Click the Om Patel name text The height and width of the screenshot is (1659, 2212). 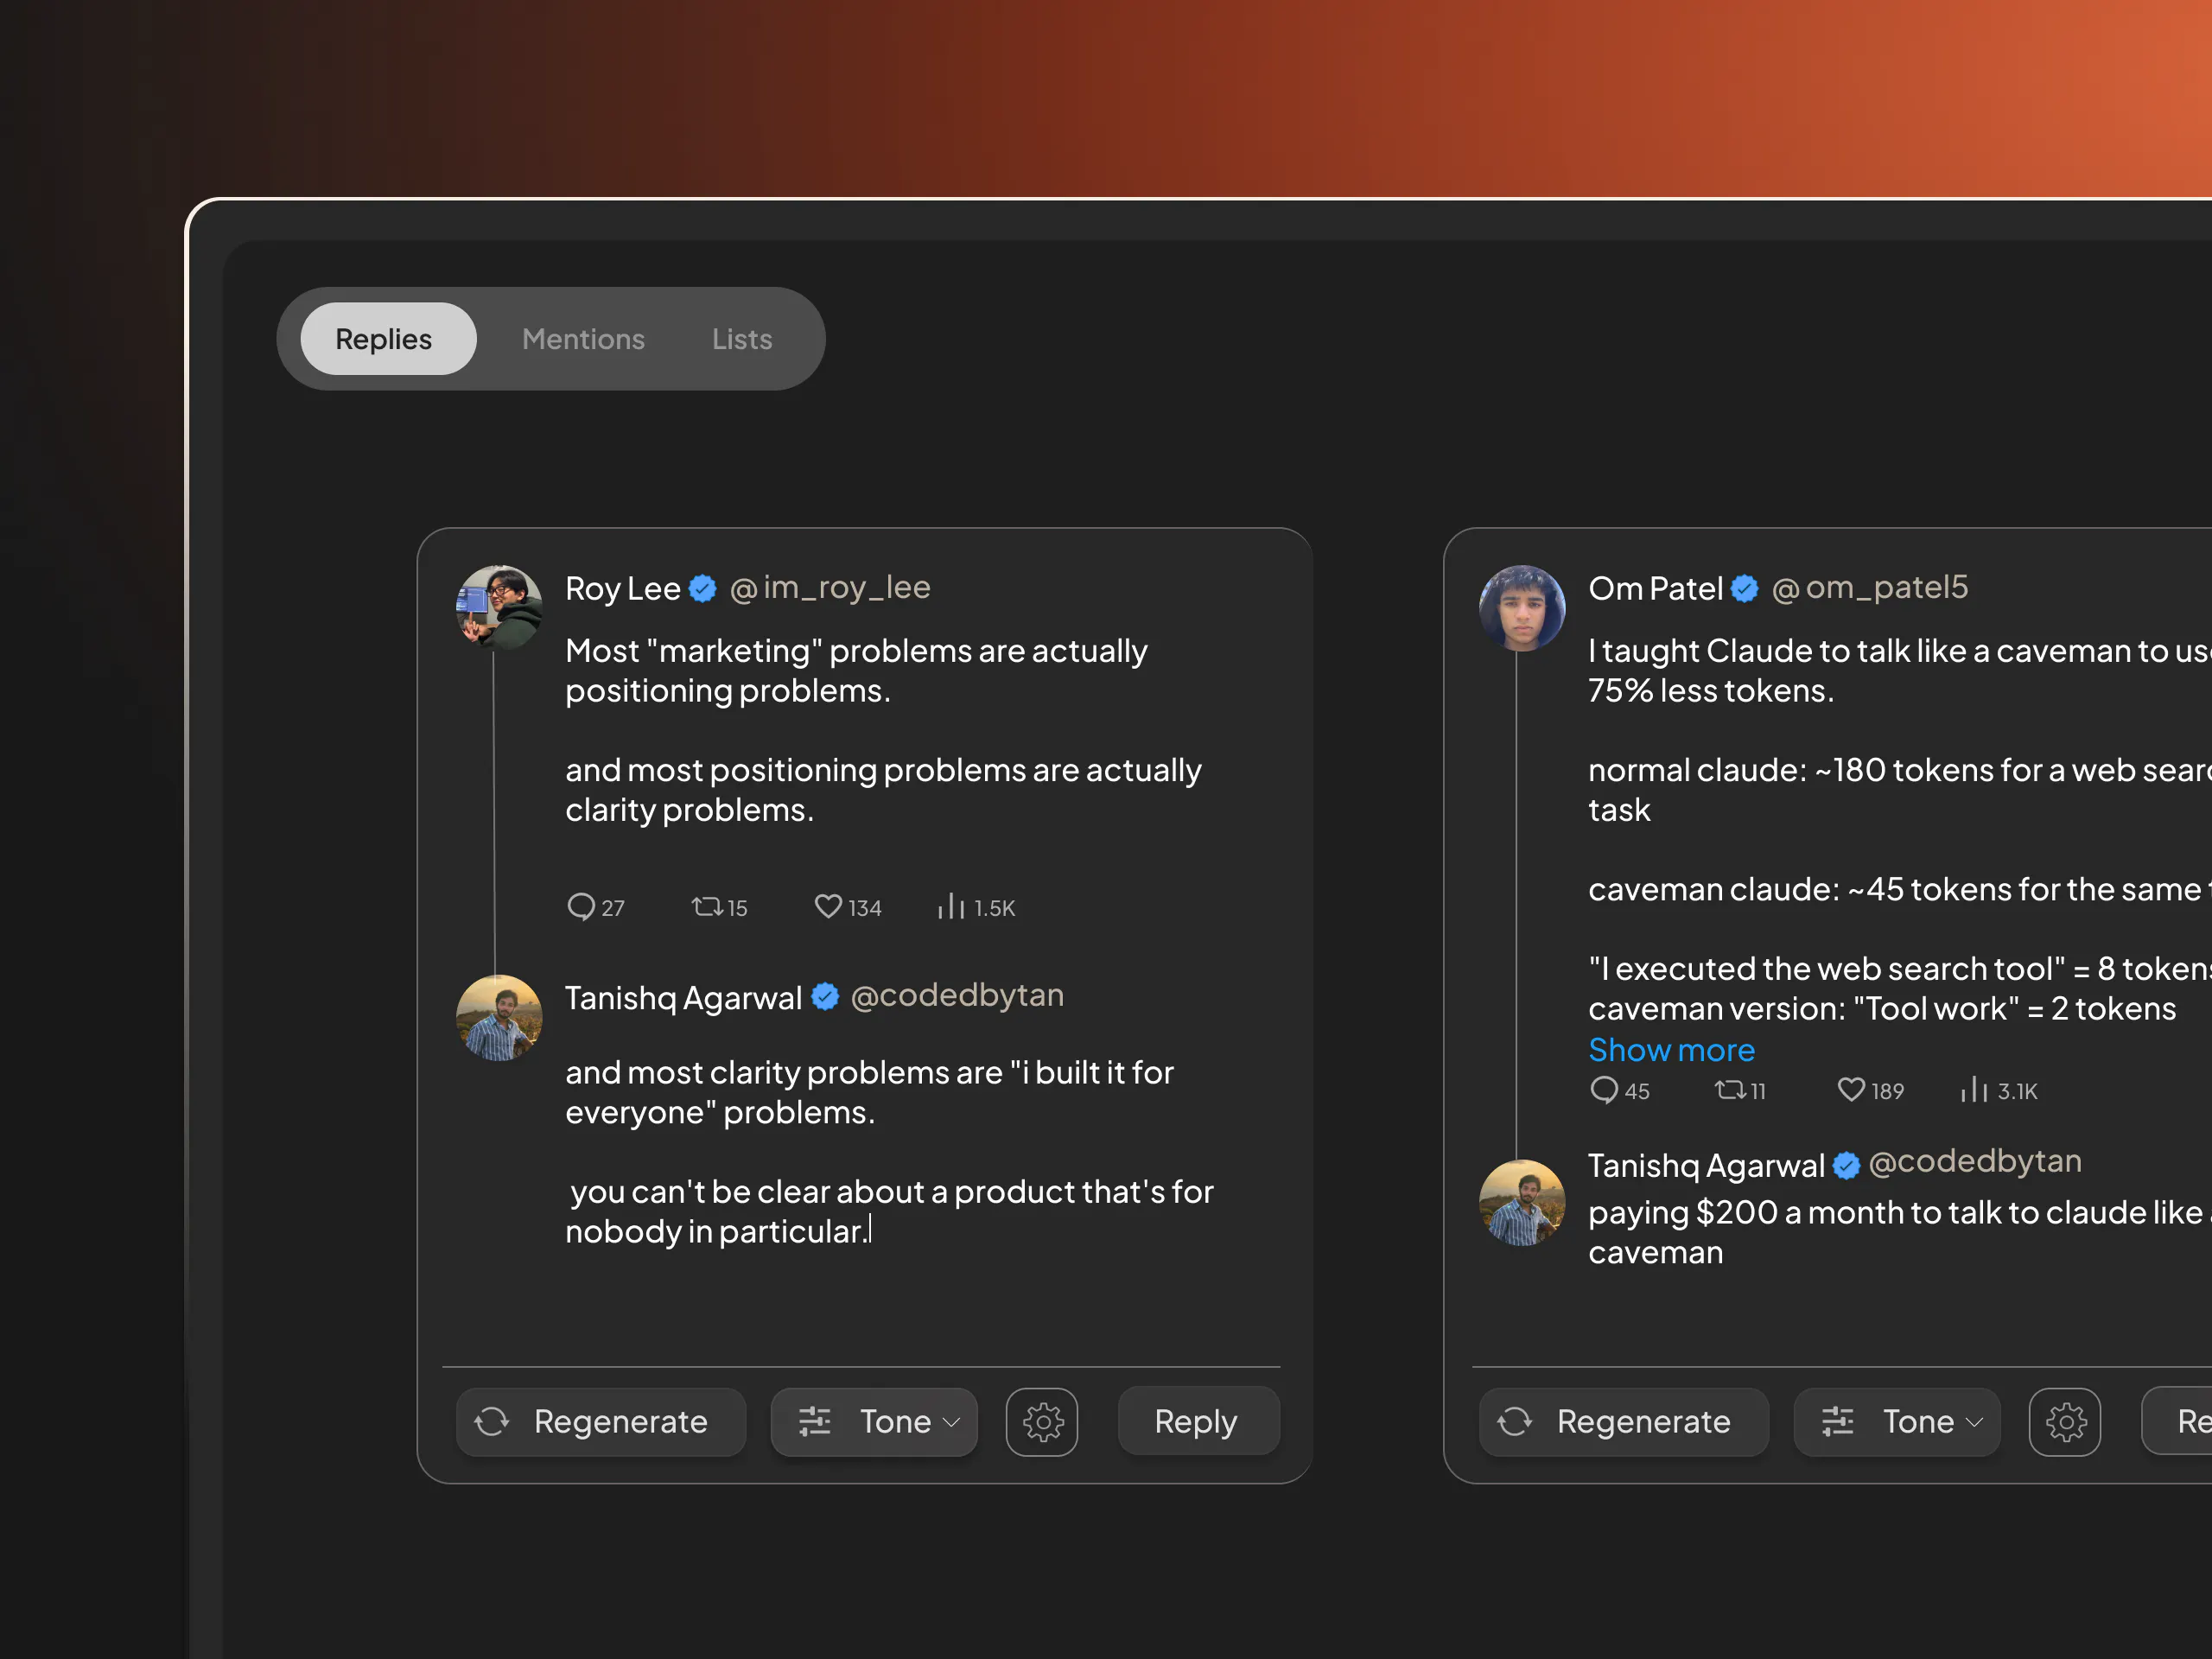click(x=1655, y=589)
